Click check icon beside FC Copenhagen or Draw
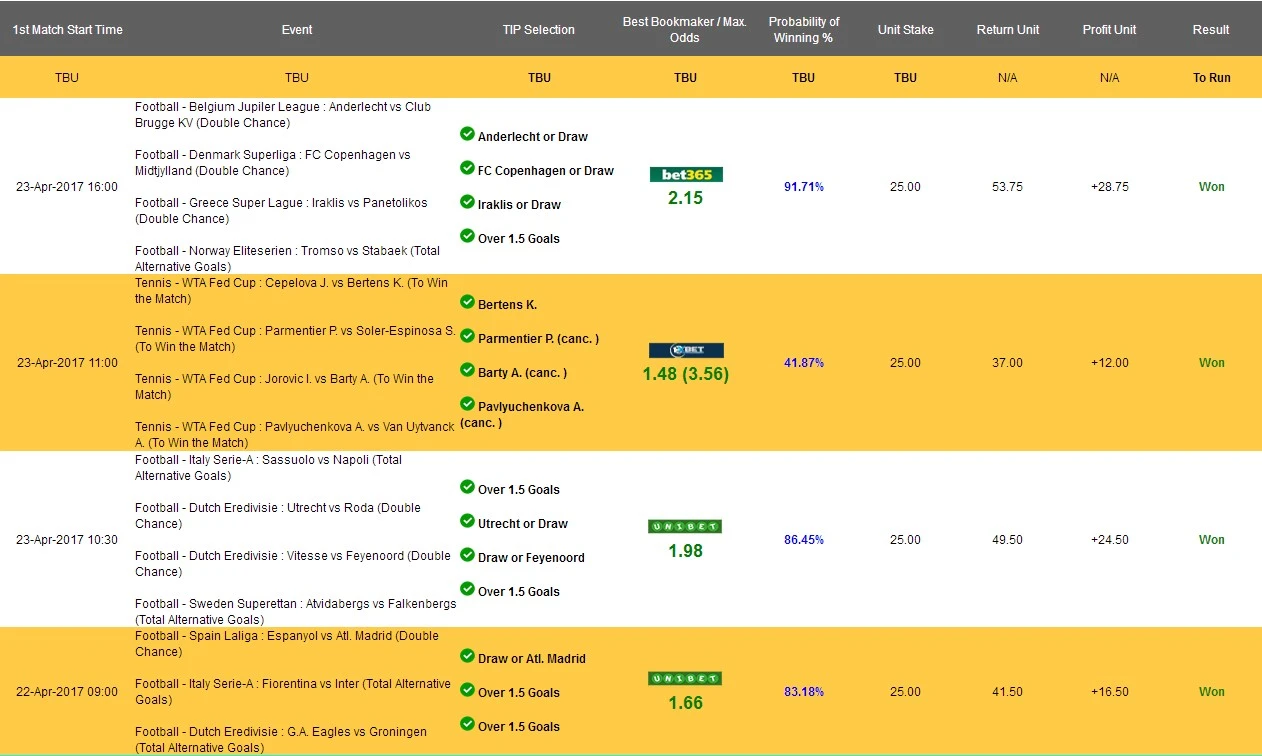 tap(467, 168)
